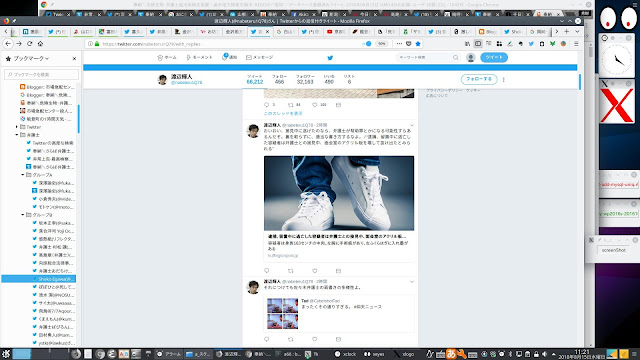Screen dimensions: 640x360
Task: Open the tweet options chevron on quoted-tweet post
Action: click(x=412, y=282)
